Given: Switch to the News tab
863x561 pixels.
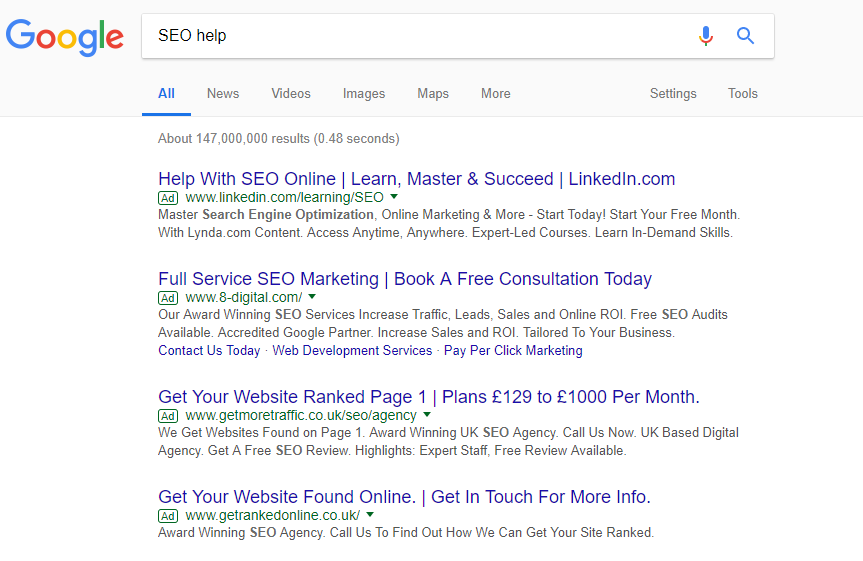Looking at the screenshot, I should pos(223,94).
